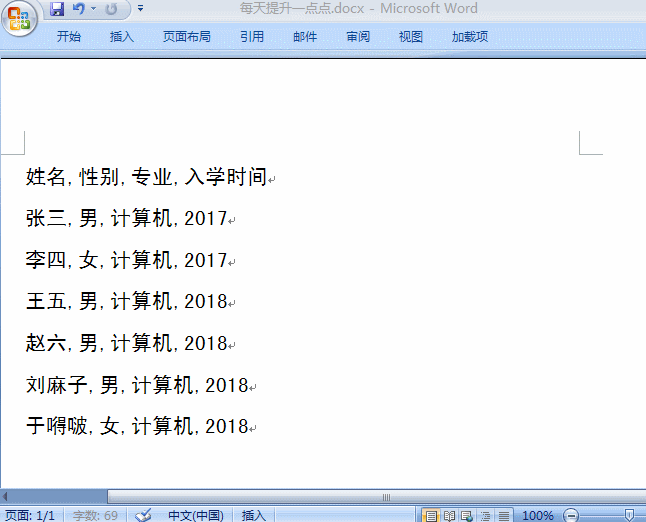
Task: Save the document with the floppy disk icon
Action: tap(57, 9)
